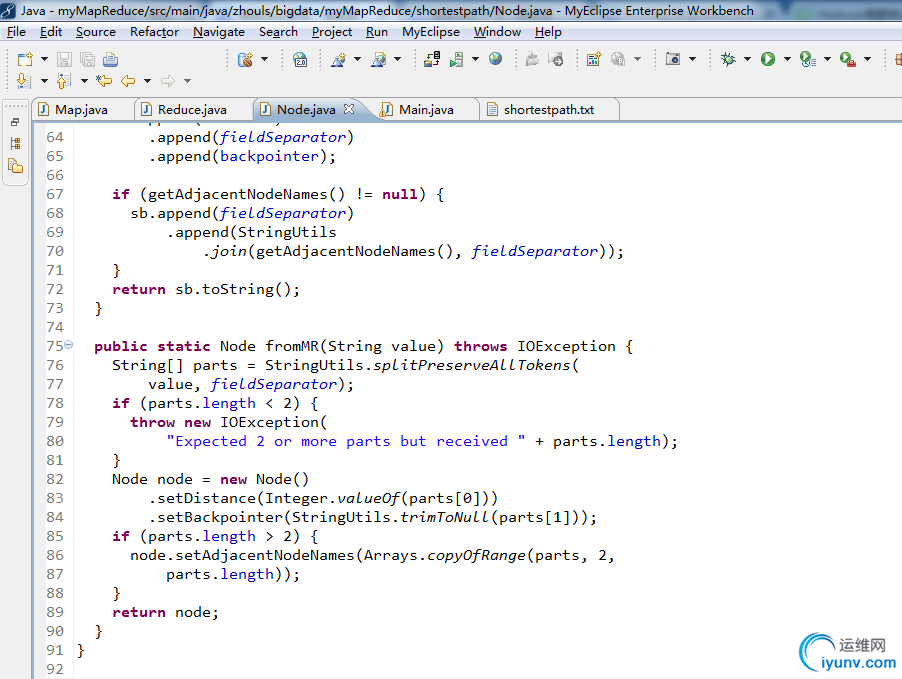Image resolution: width=902 pixels, height=679 pixels.
Task: Click the Debug bug icon
Action: (728, 59)
